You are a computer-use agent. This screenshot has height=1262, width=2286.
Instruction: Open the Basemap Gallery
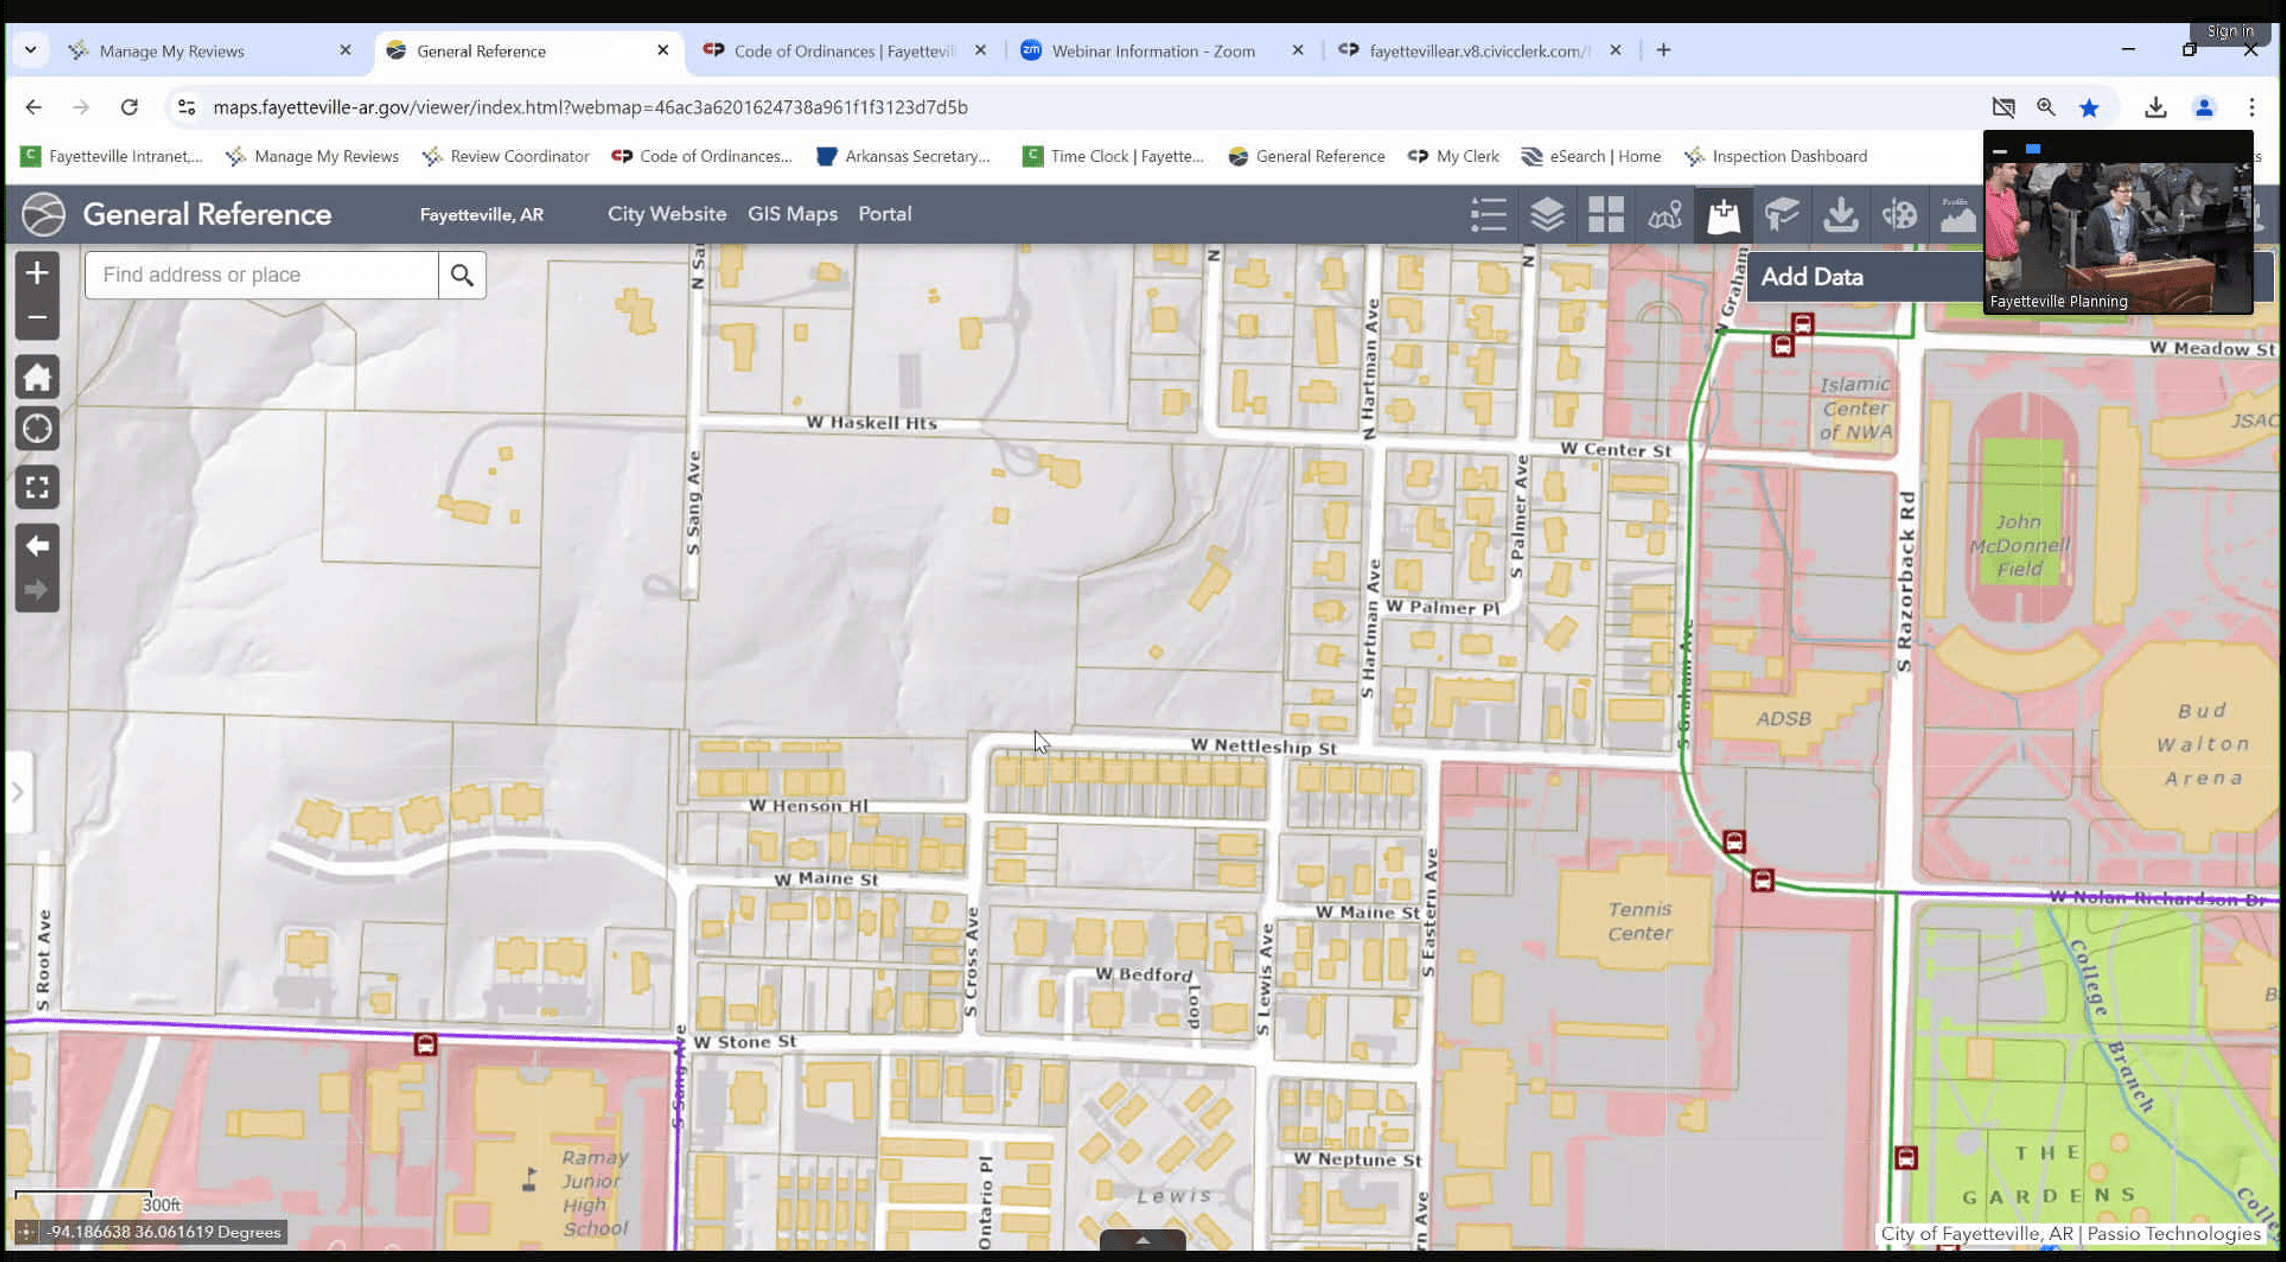tap(1605, 213)
